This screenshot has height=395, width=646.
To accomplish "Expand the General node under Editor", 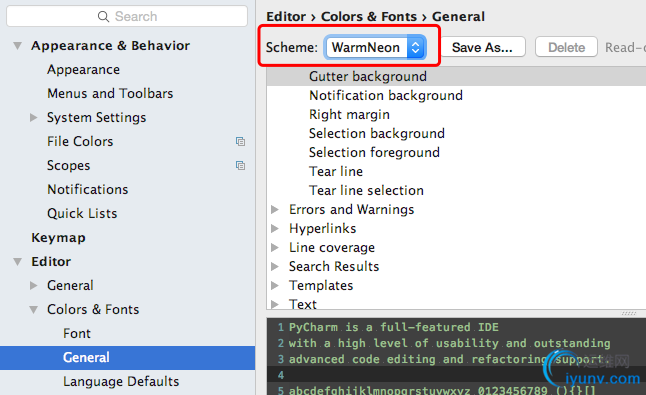I will pyautogui.click(x=34, y=285).
